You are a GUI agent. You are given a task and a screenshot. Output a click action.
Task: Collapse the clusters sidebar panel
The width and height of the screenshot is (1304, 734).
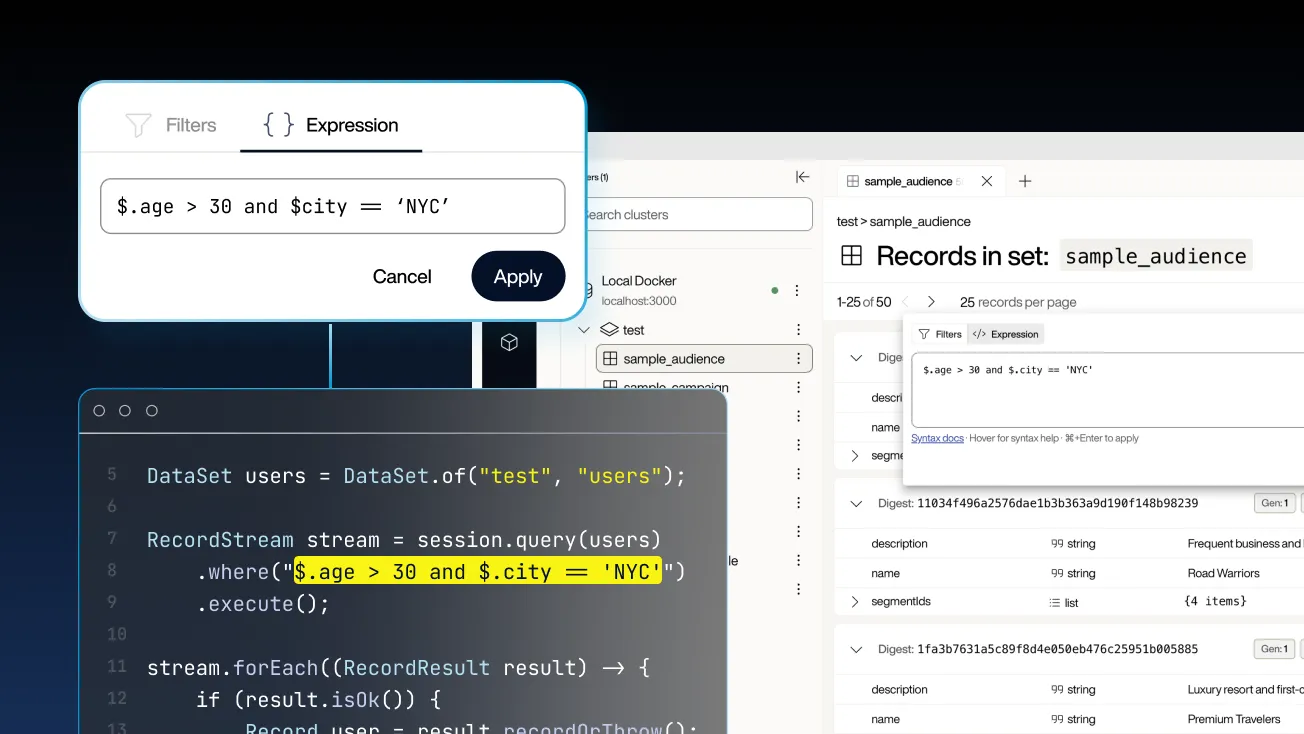pyautogui.click(x=802, y=177)
